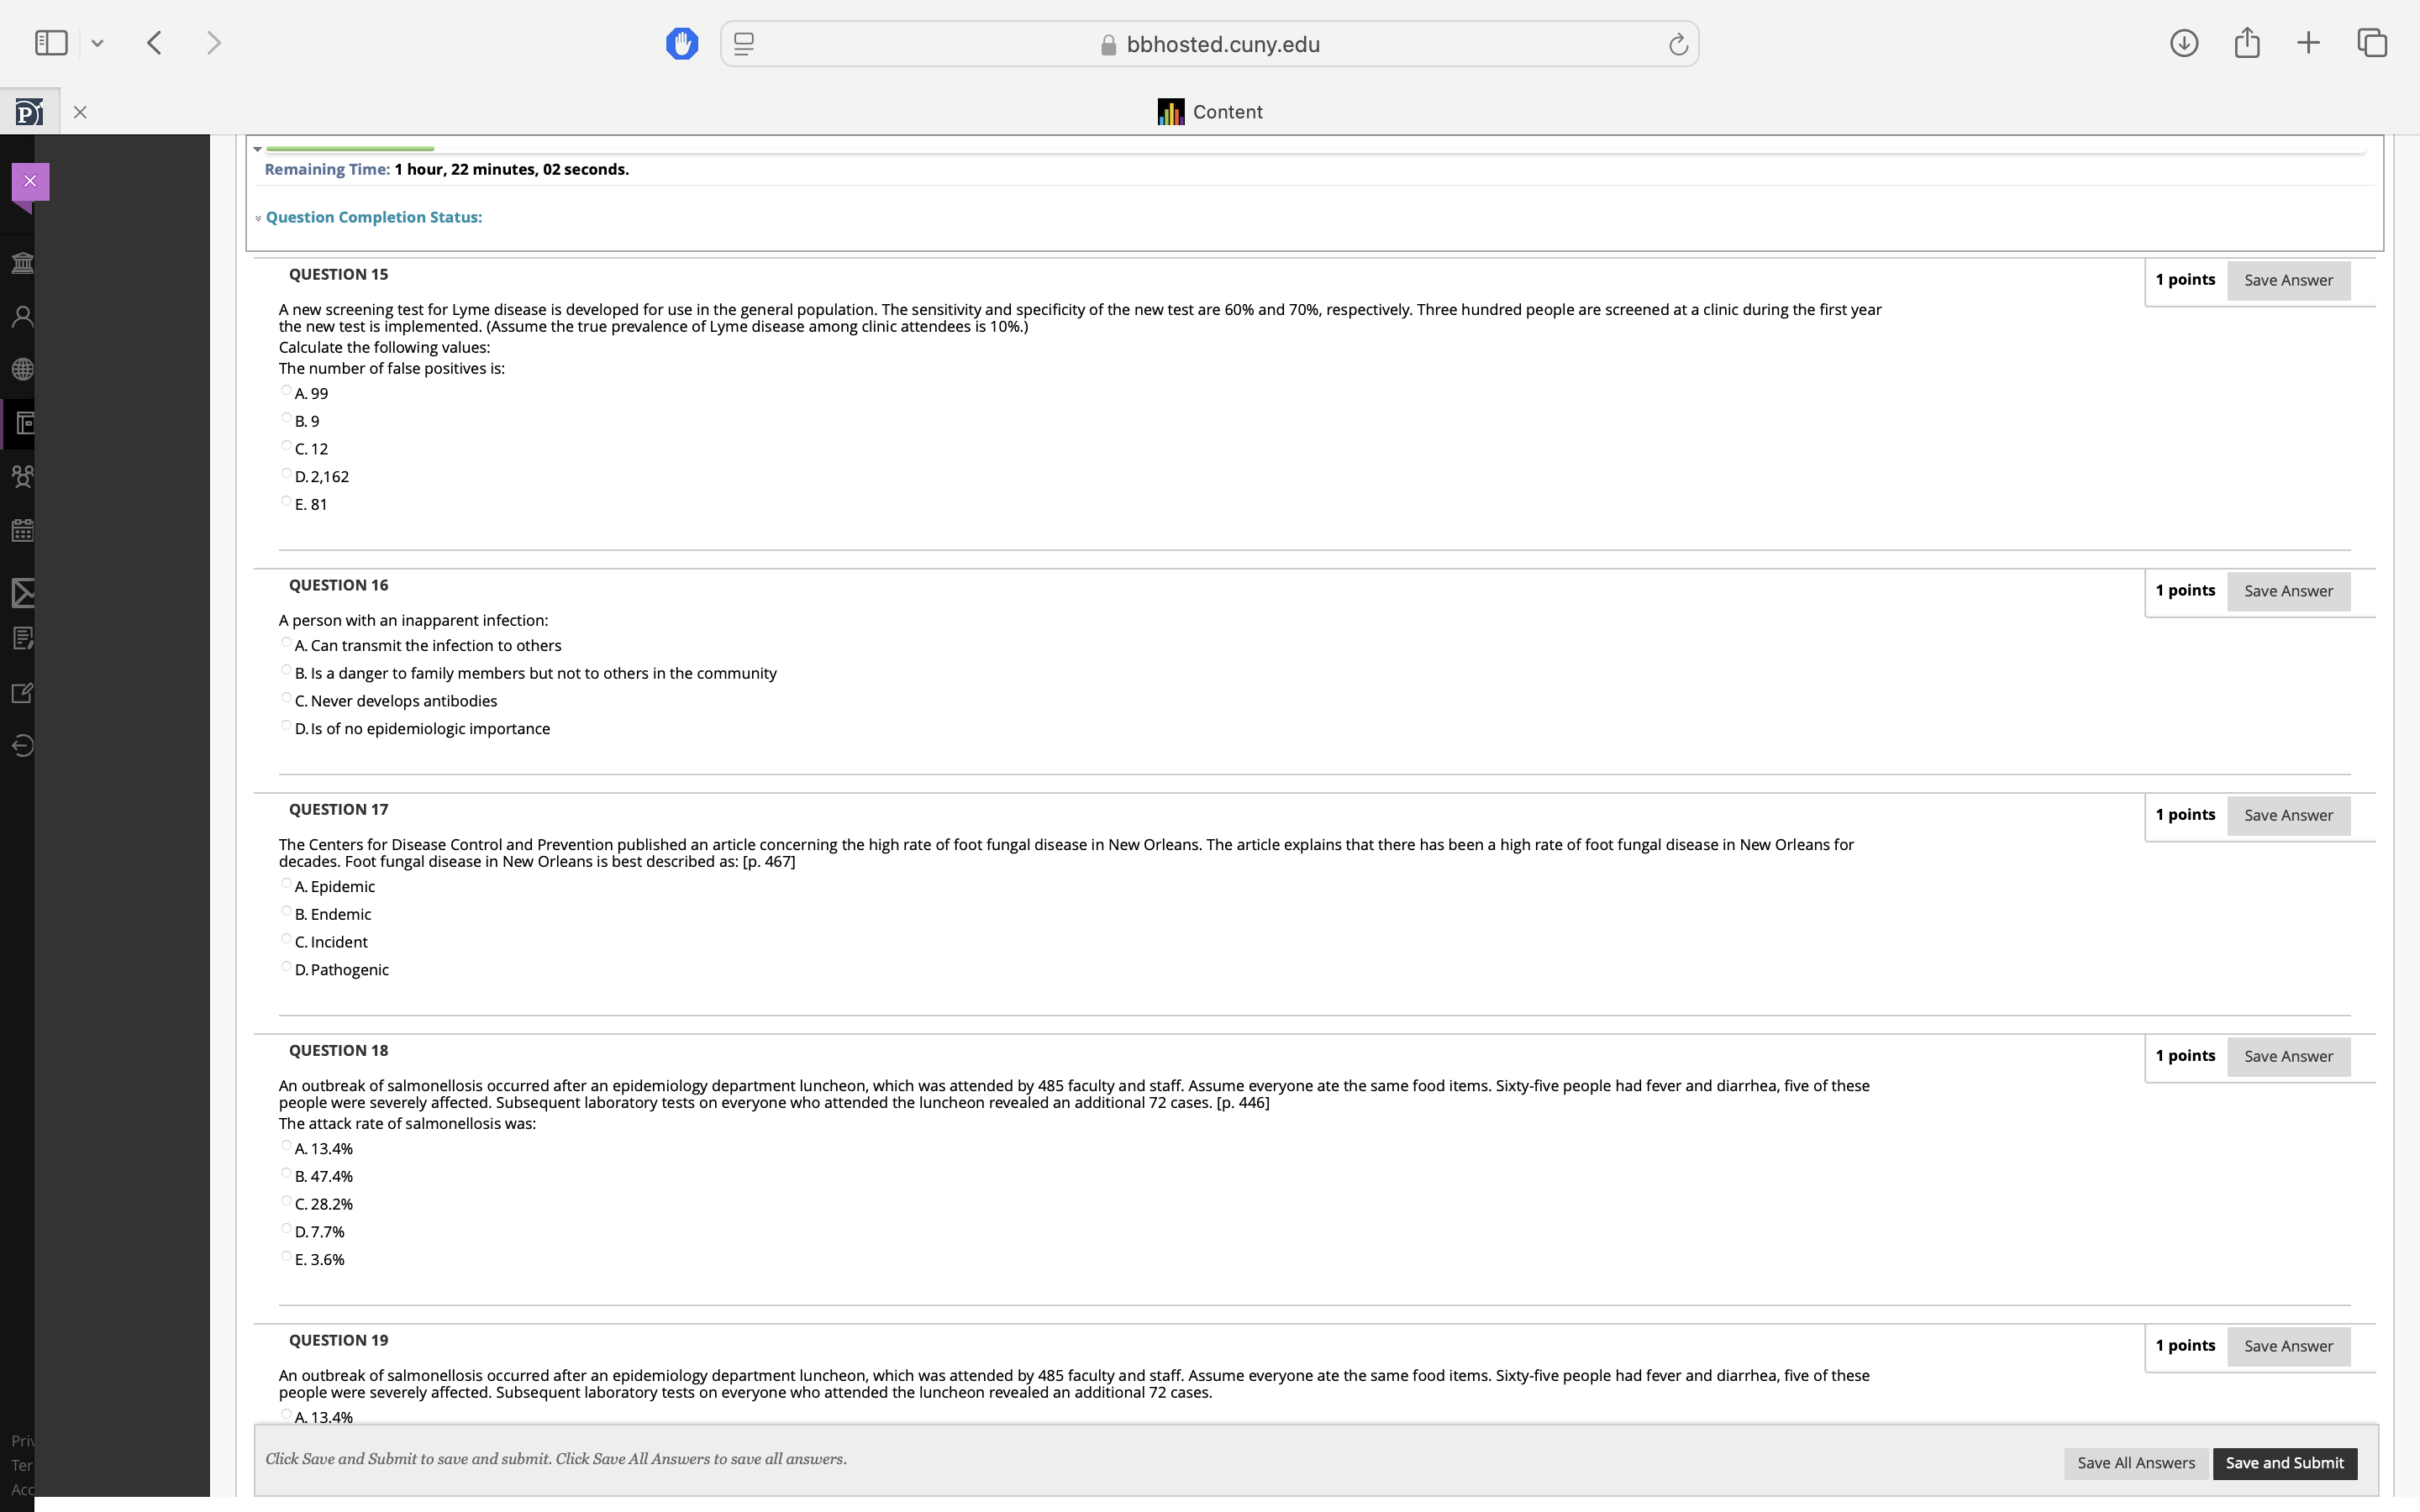
Task: Click Save All Answers
Action: tap(2136, 1462)
